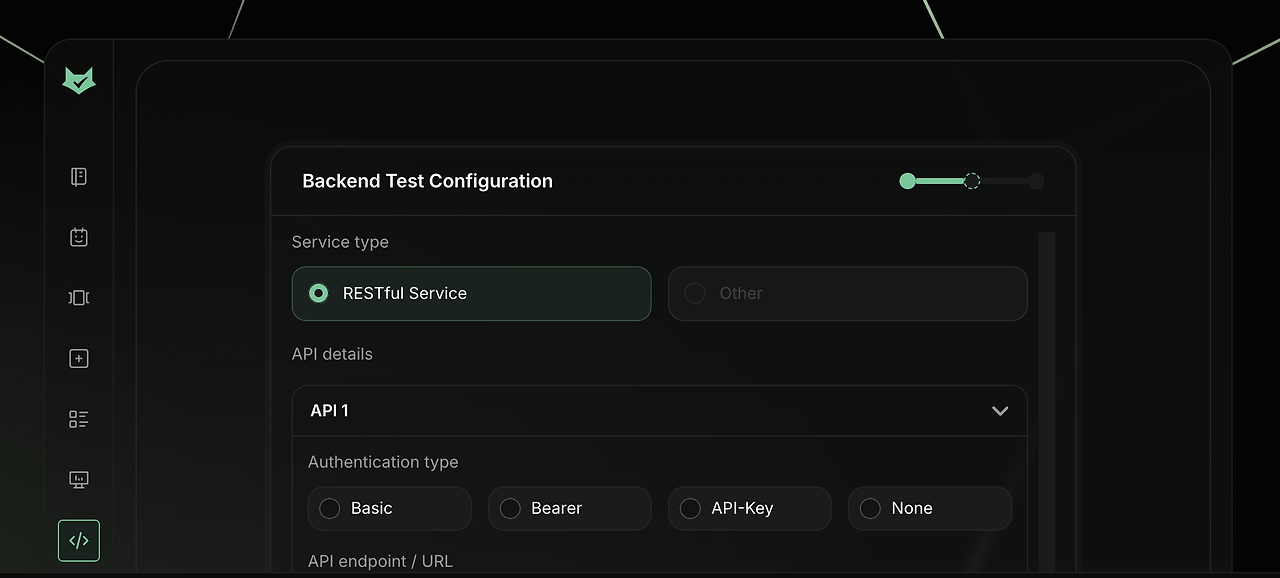The height and width of the screenshot is (578, 1280).
Task: Click the smiley calendar sidebar icon
Action: pyautogui.click(x=79, y=237)
